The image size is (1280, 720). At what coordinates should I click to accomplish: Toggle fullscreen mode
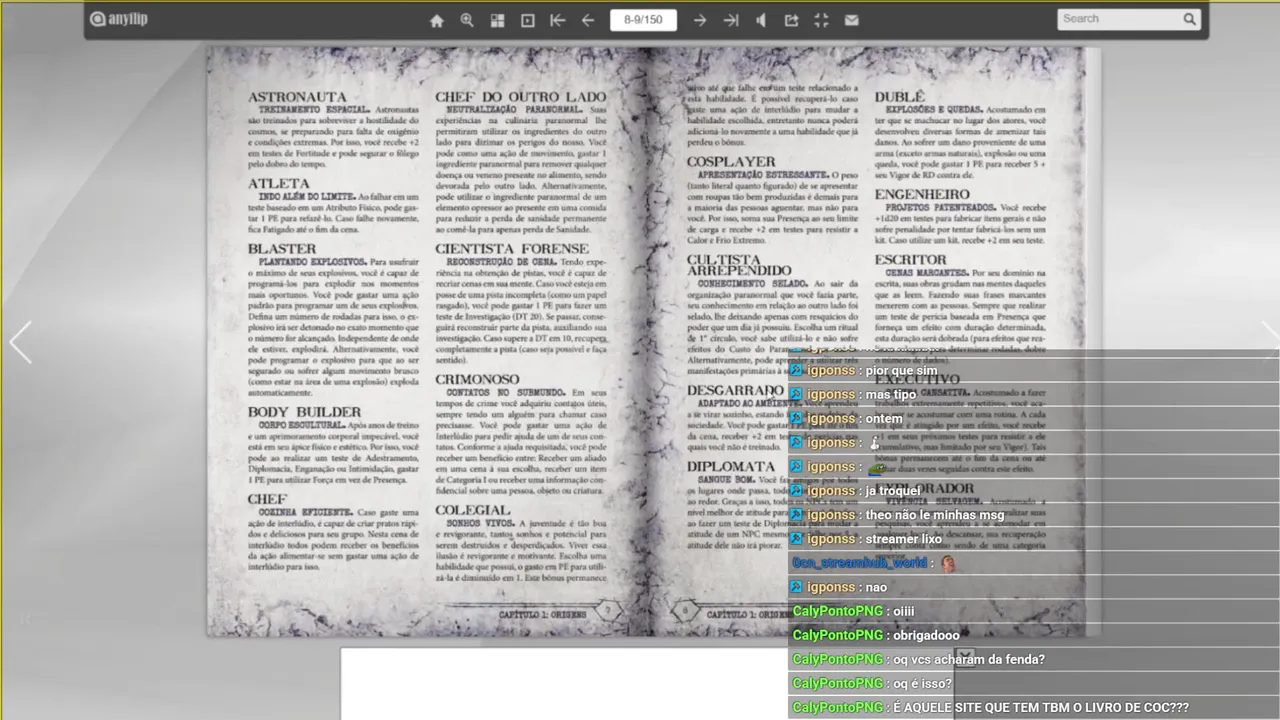coord(821,20)
